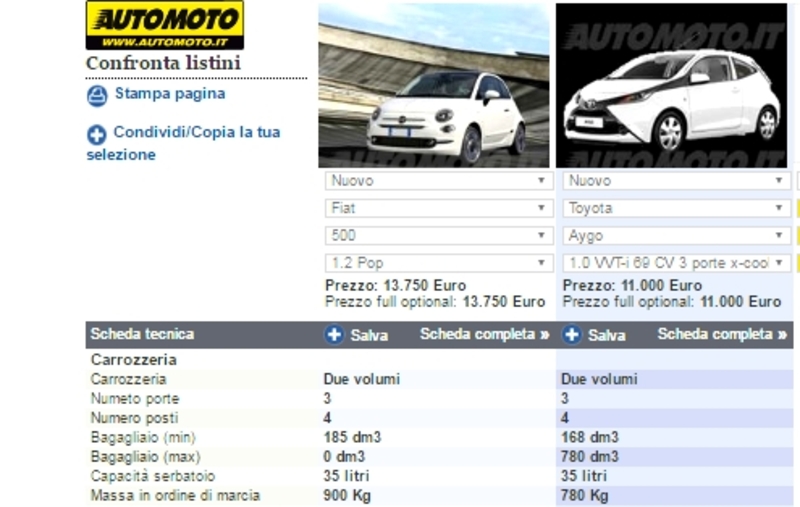
Task: Click the Bagagliaio (min) row label
Action: click(143, 438)
